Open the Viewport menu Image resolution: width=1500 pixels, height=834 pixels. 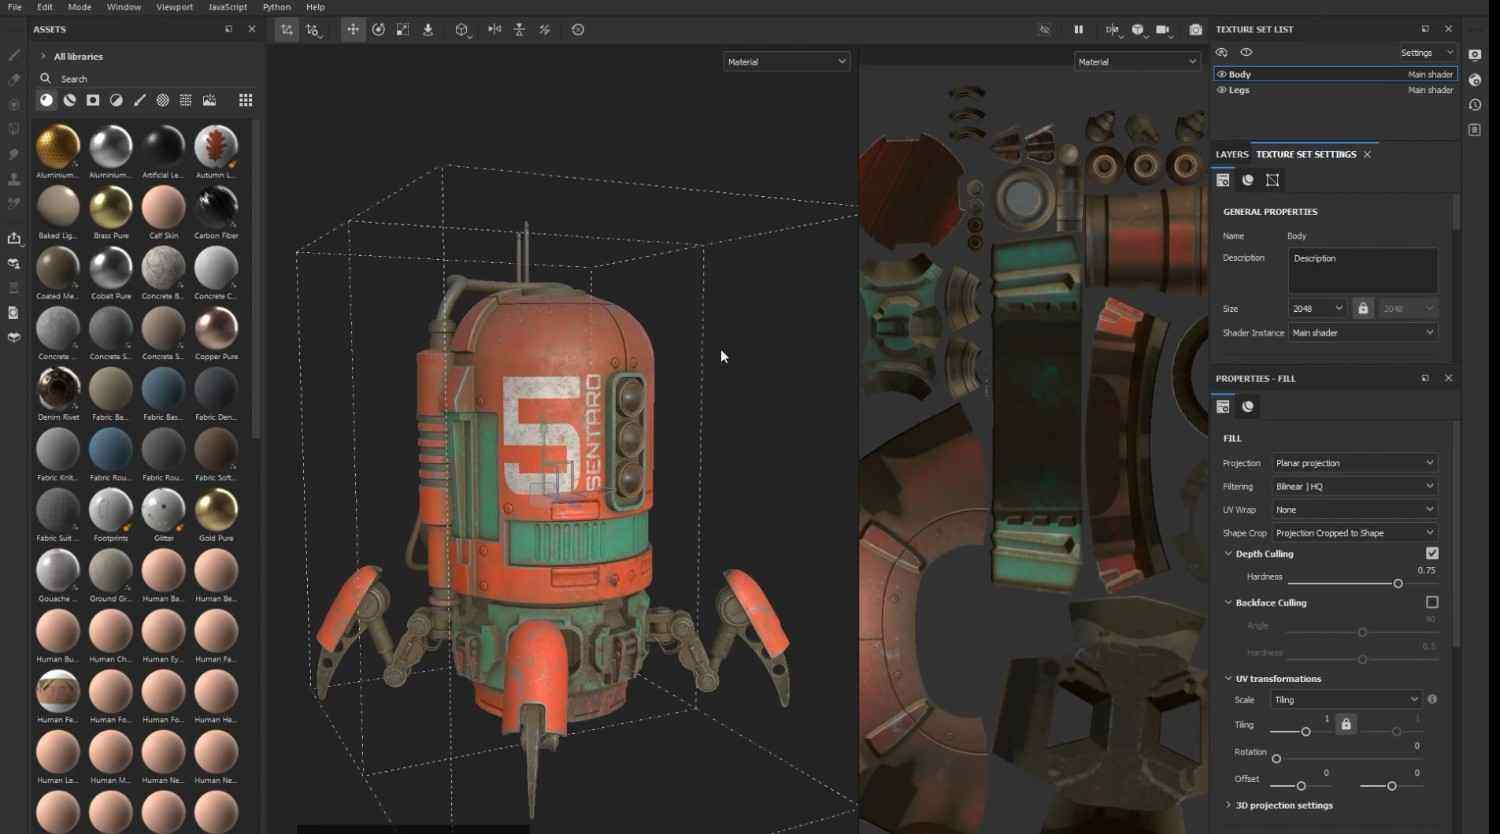tap(175, 7)
